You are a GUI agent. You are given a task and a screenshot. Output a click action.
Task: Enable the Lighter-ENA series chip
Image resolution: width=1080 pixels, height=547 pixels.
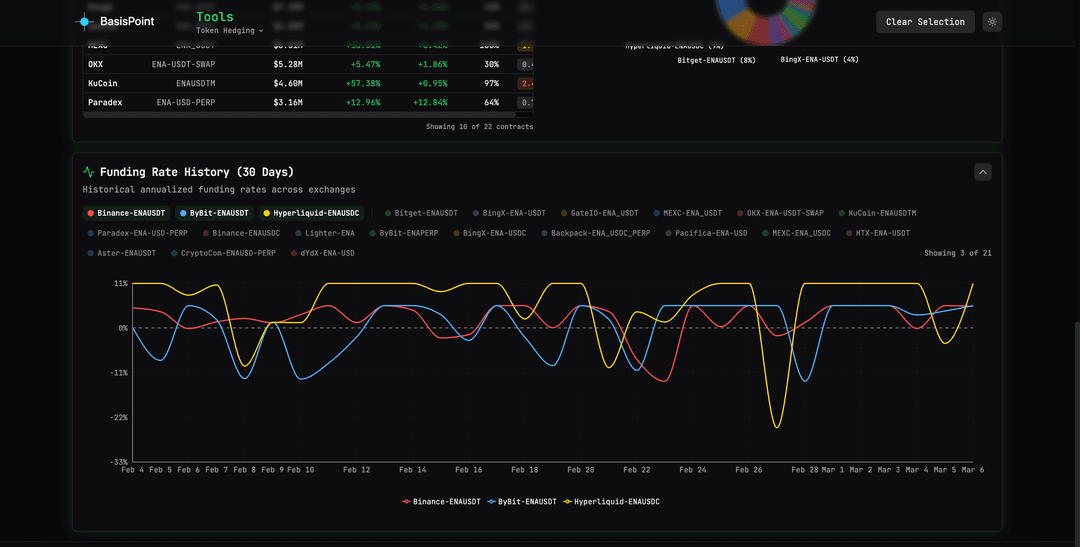point(324,233)
